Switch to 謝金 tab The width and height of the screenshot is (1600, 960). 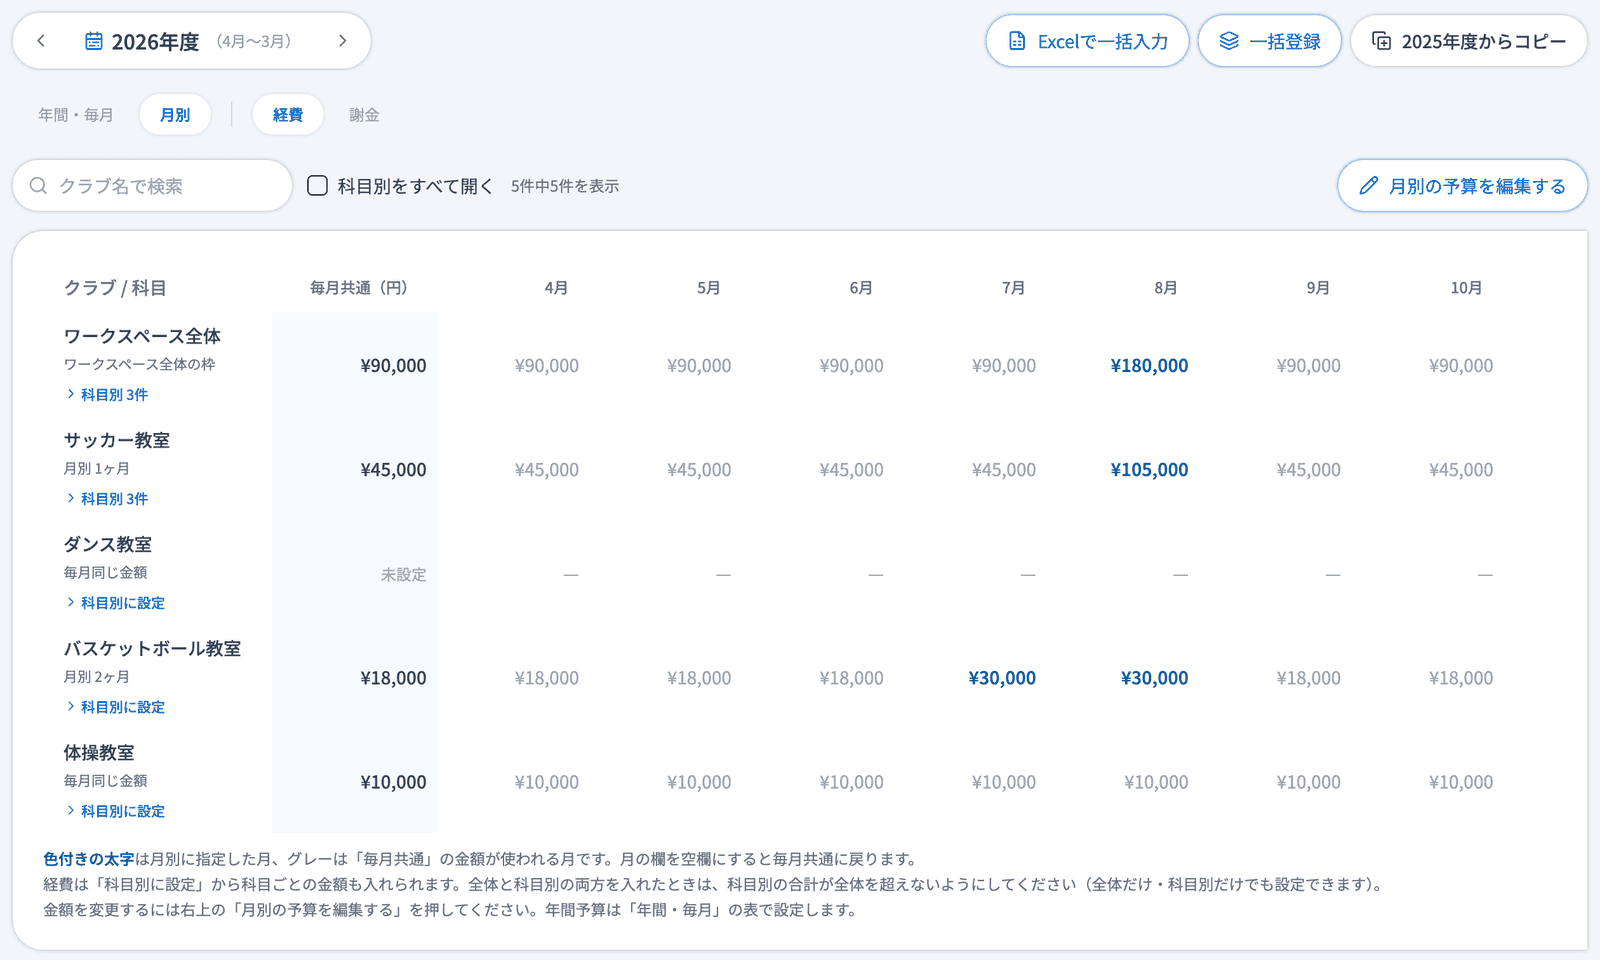point(364,115)
